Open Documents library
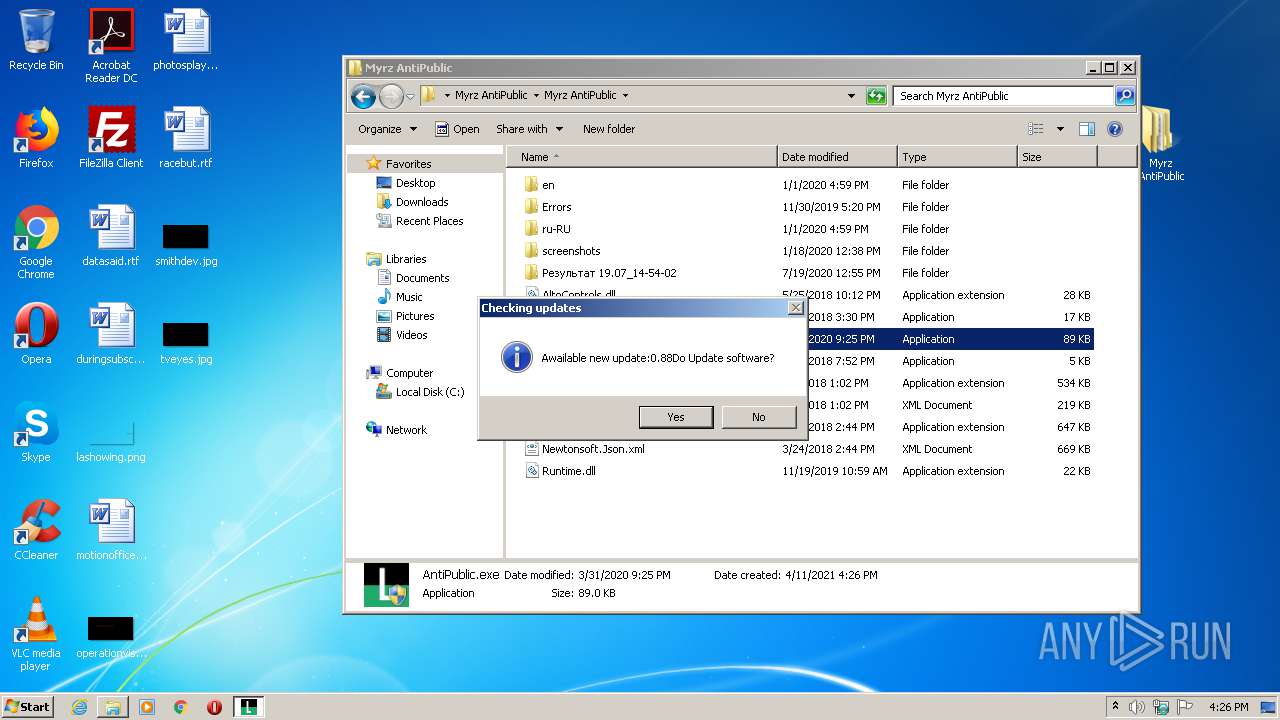Image resolution: width=1280 pixels, height=720 pixels. point(422,278)
